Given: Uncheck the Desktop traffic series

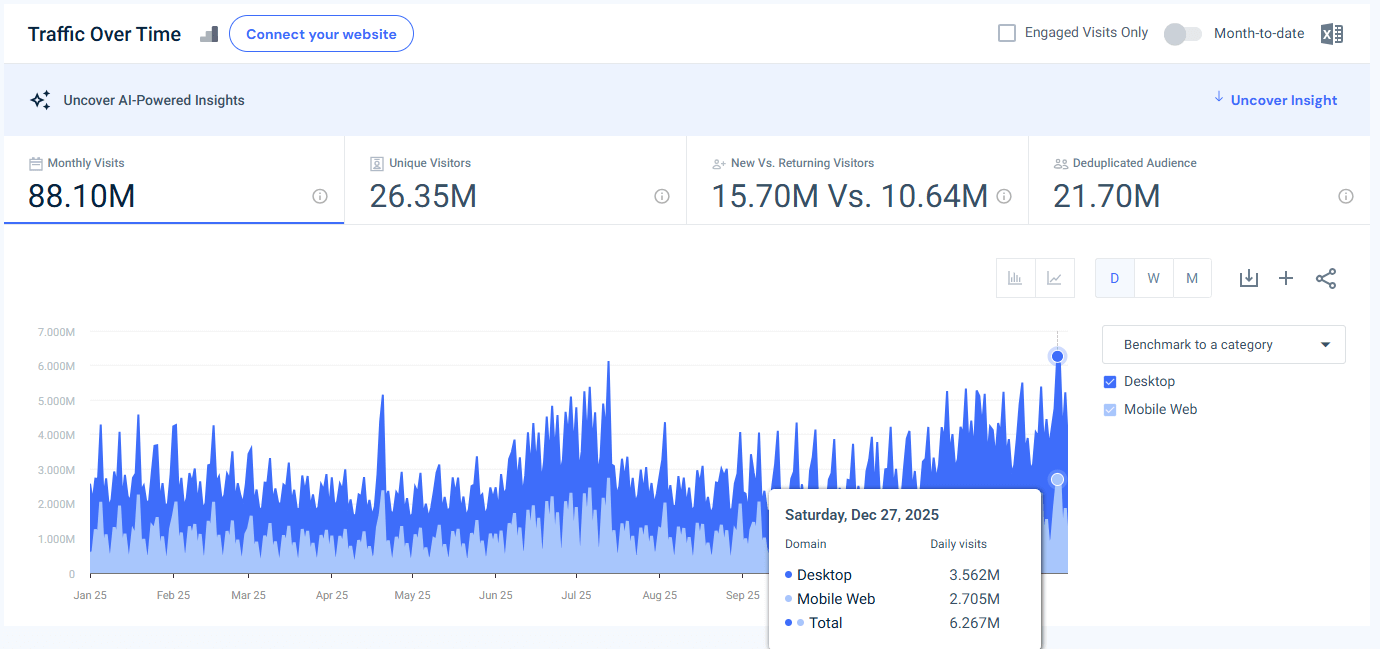Looking at the screenshot, I should click(x=1109, y=381).
